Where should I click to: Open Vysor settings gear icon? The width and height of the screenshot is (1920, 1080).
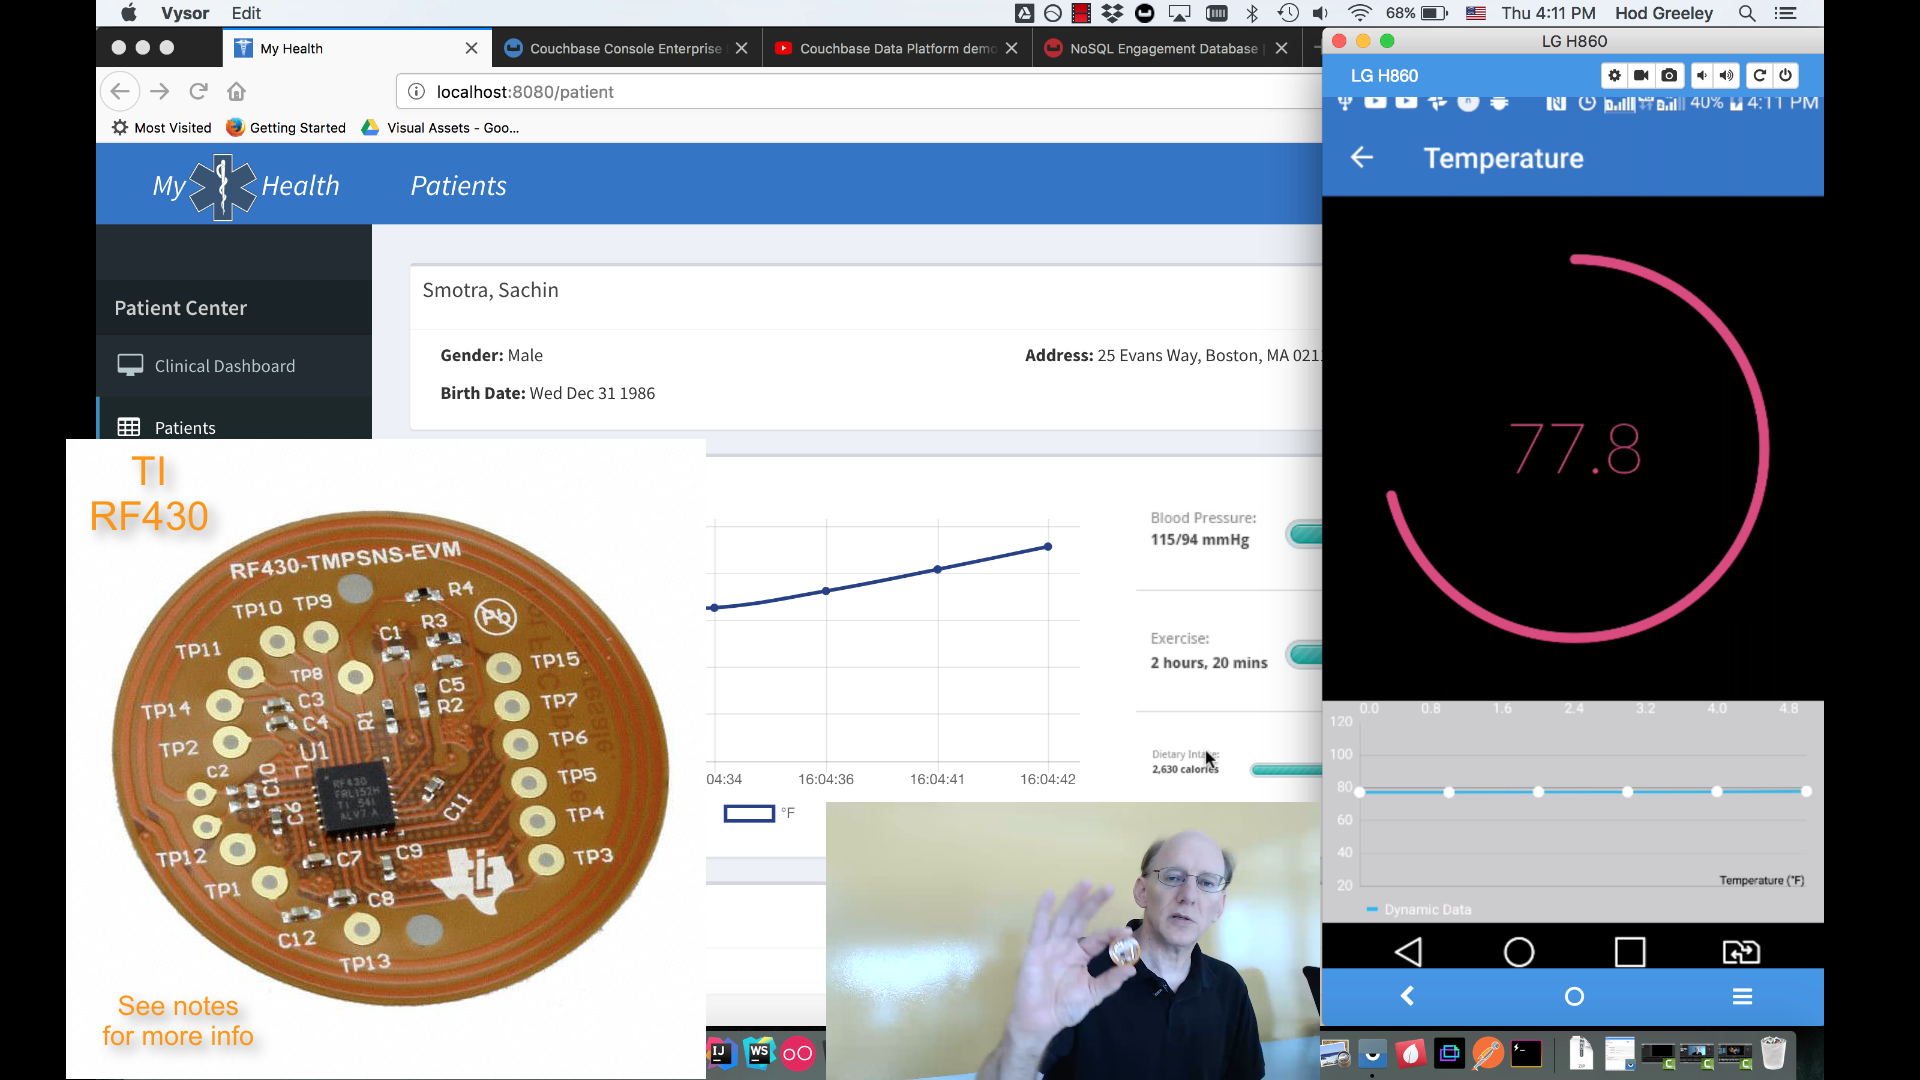(1614, 75)
